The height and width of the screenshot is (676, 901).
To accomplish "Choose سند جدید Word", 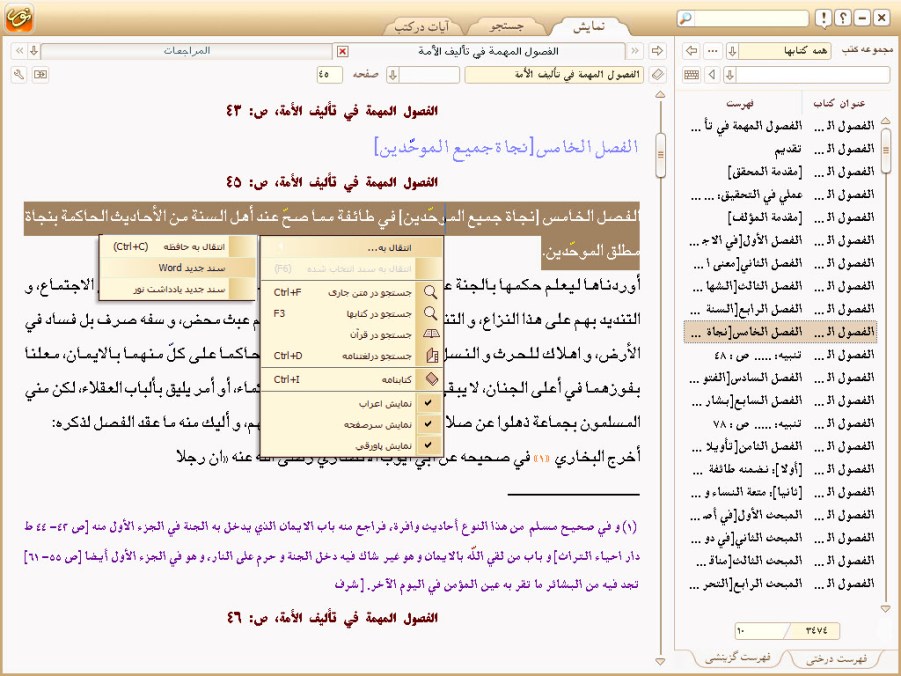I will pyautogui.click(x=178, y=268).
